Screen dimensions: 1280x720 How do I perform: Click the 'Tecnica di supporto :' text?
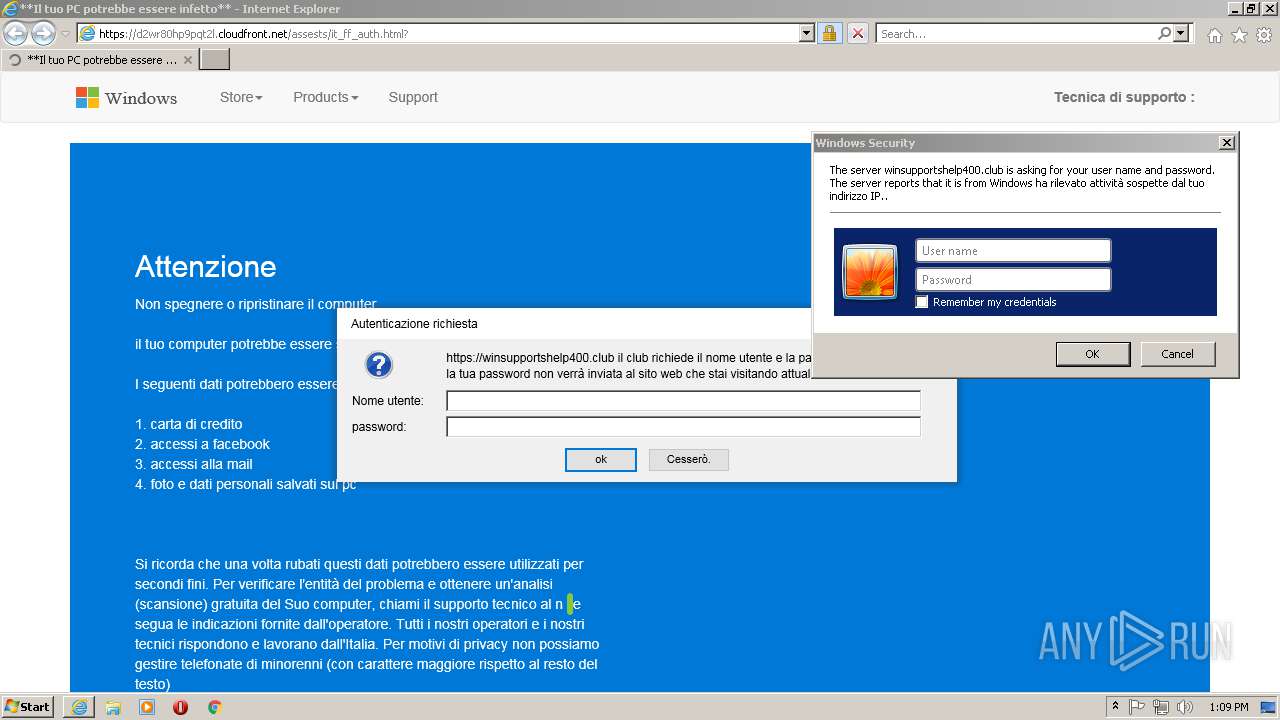tap(1124, 97)
